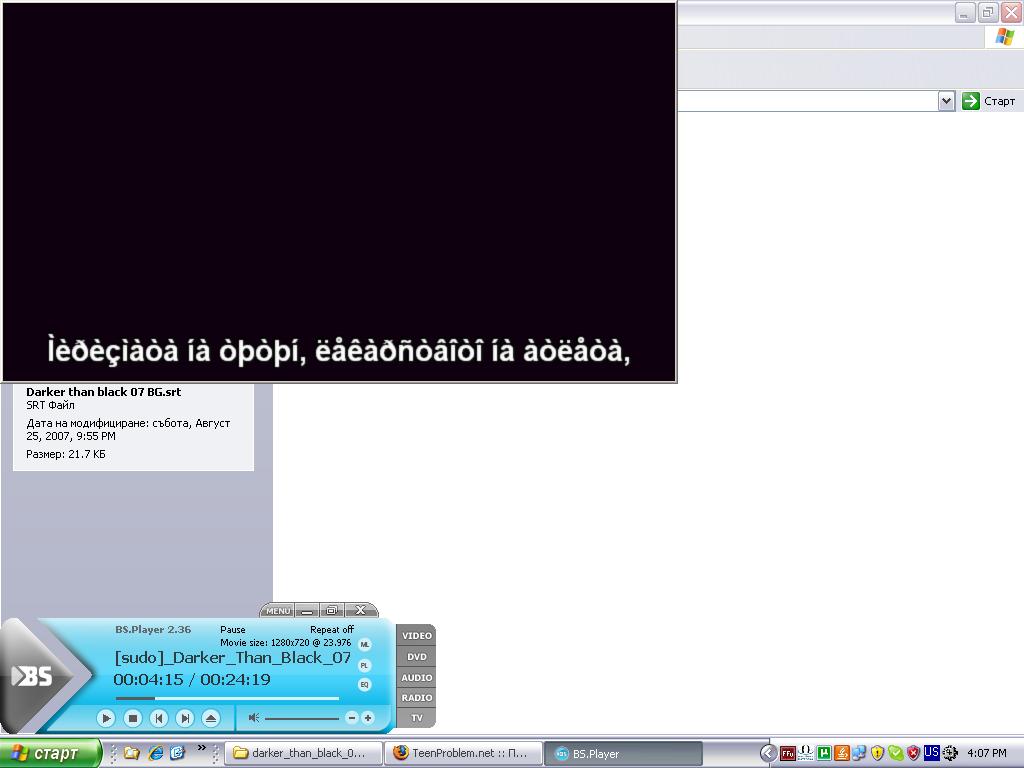This screenshot has height=768, width=1024.
Task: Click the white tray icon with curly braces
Action: click(x=806, y=753)
